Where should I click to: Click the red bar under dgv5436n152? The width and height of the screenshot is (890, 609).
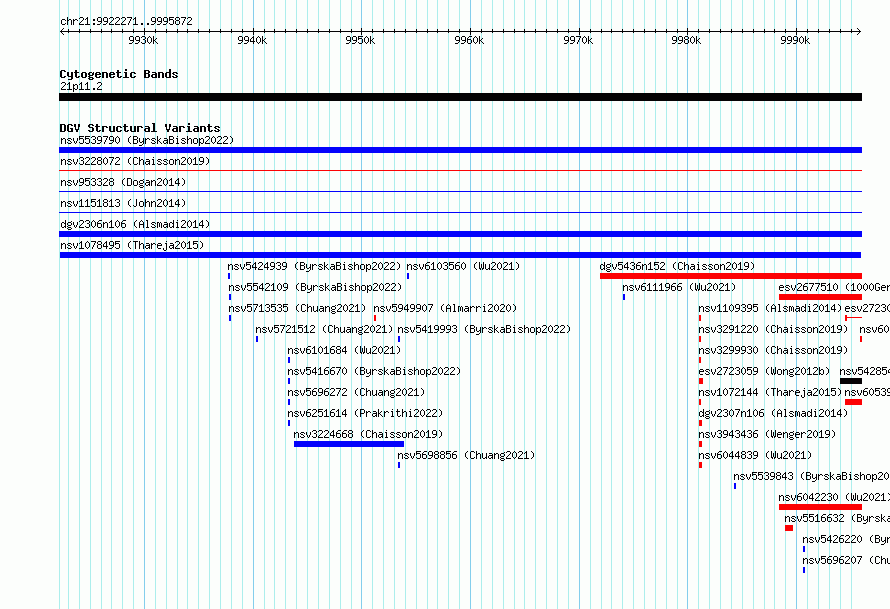pos(731,276)
